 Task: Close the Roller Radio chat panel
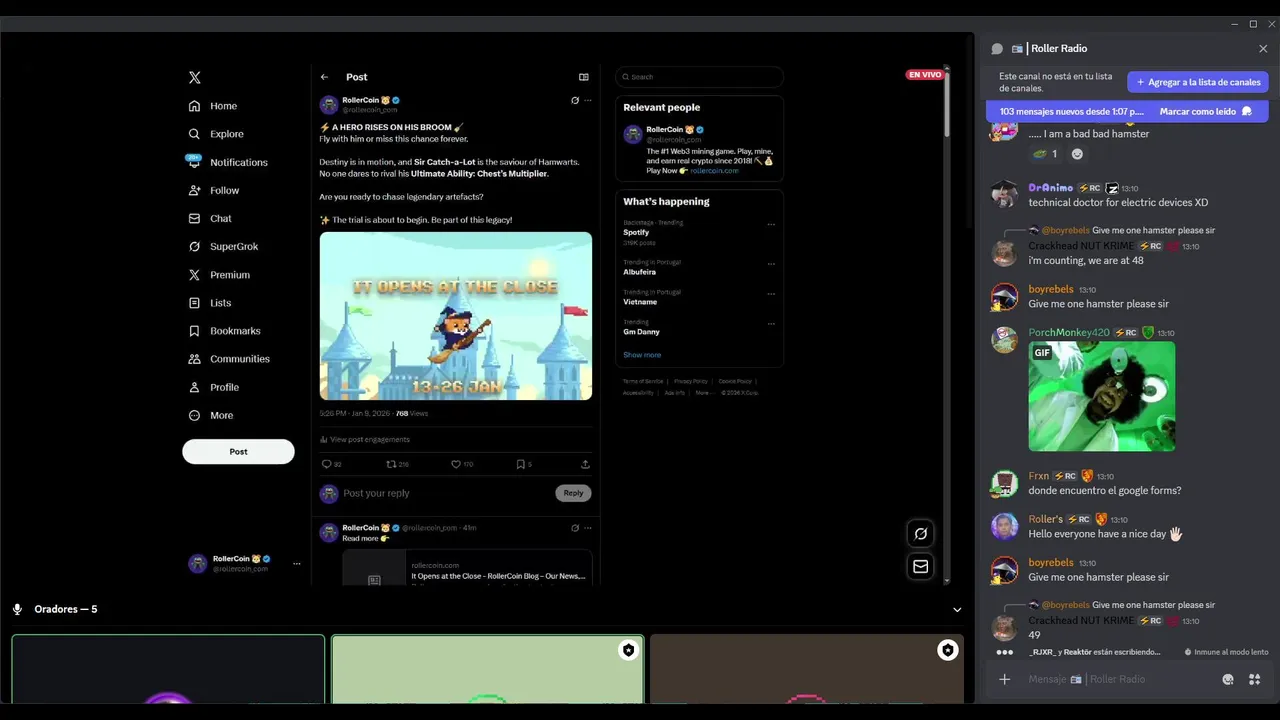click(1263, 49)
